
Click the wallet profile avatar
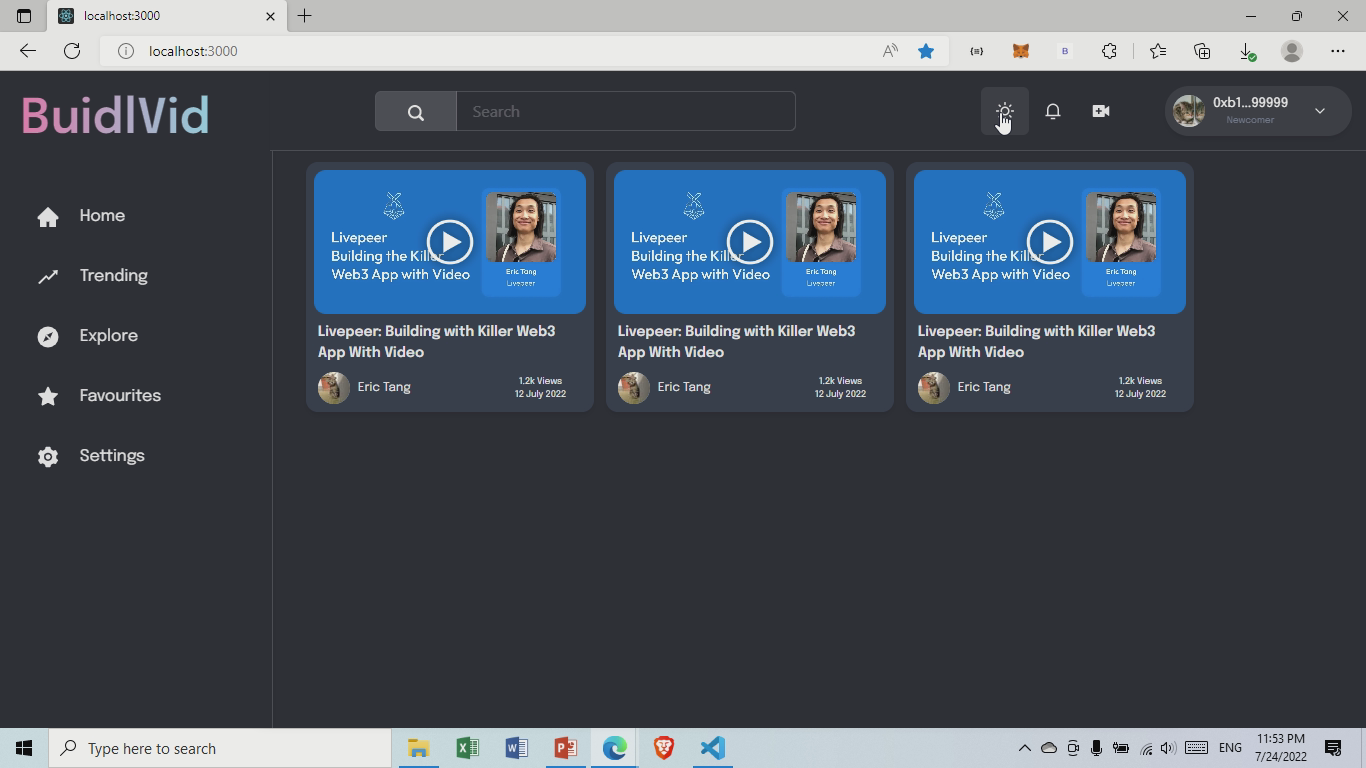pyautogui.click(x=1188, y=111)
